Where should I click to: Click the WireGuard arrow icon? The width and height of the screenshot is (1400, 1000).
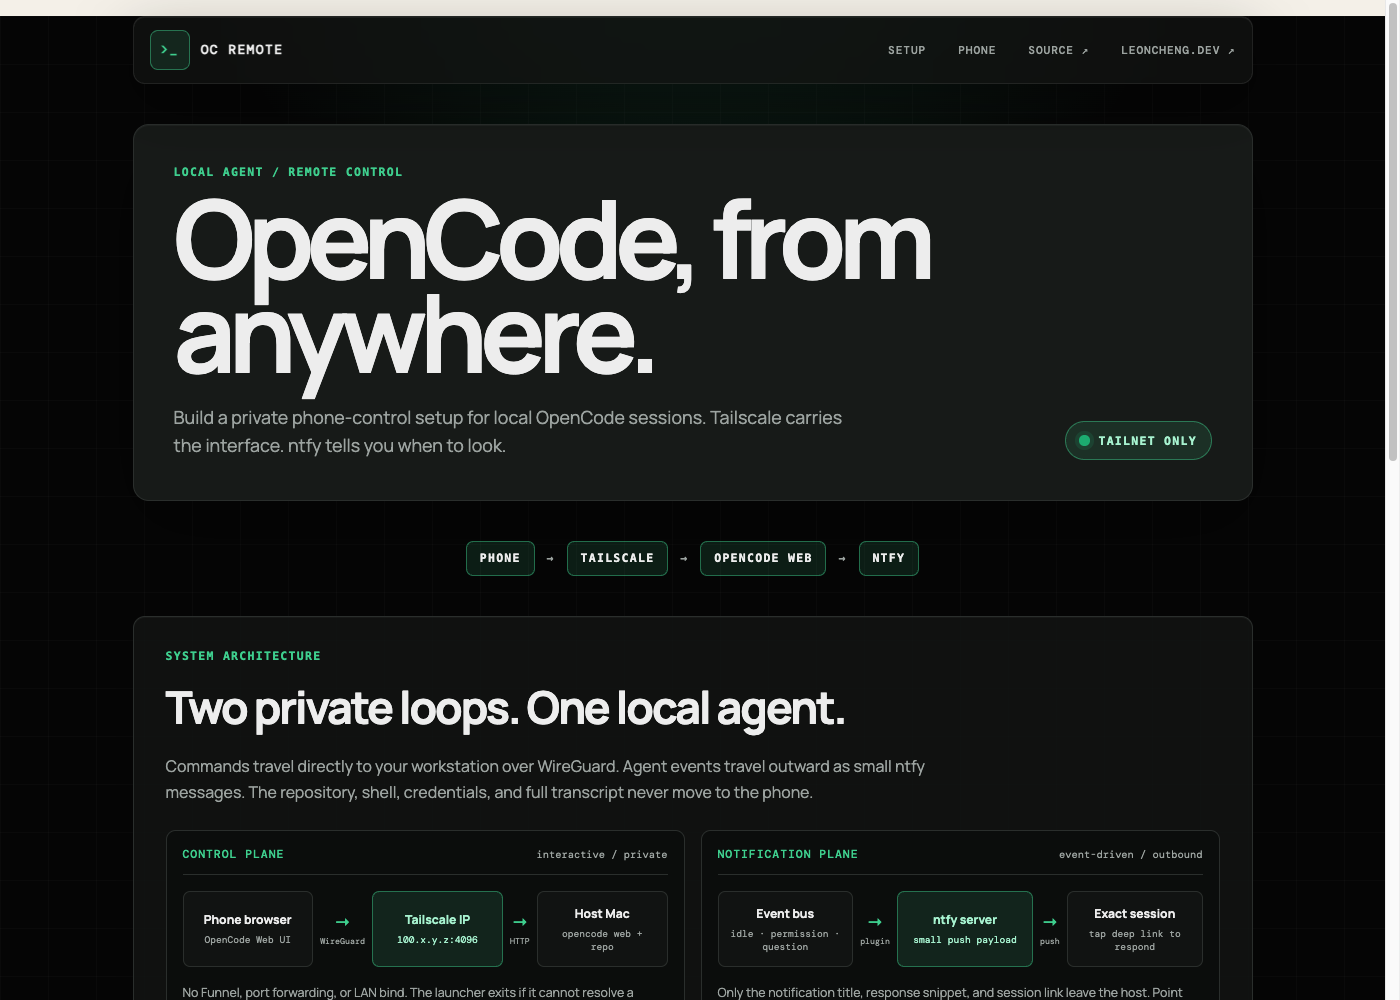[342, 922]
